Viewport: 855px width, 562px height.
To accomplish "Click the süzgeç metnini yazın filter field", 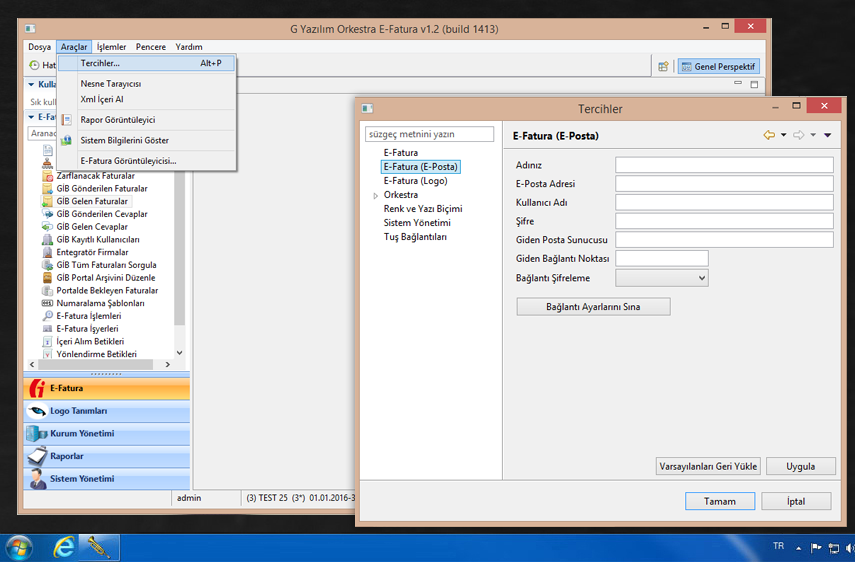I will coord(429,134).
